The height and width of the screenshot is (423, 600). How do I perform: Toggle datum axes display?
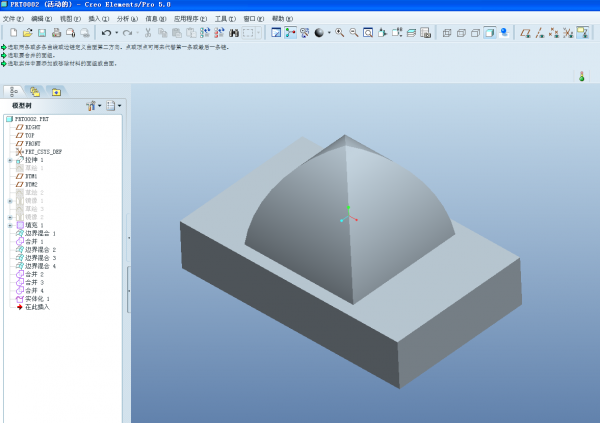[x=540, y=33]
